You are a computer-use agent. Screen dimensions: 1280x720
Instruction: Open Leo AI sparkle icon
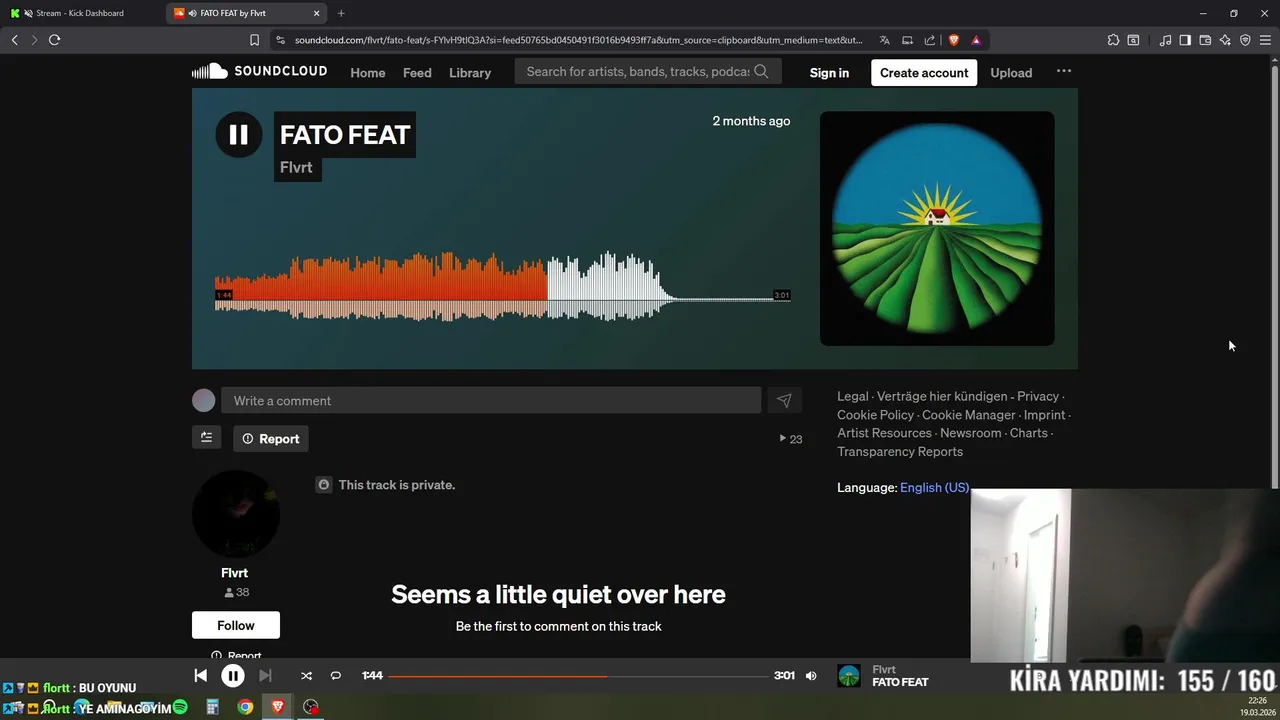pyautogui.click(x=1225, y=40)
